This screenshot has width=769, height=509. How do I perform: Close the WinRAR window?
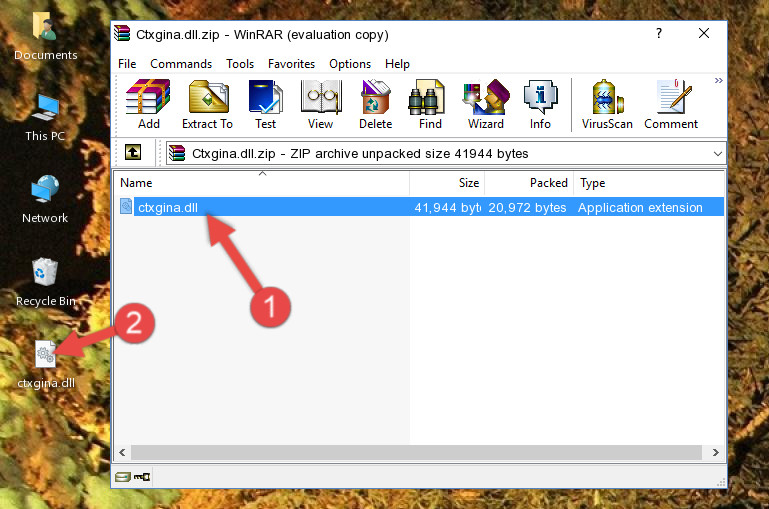[704, 33]
